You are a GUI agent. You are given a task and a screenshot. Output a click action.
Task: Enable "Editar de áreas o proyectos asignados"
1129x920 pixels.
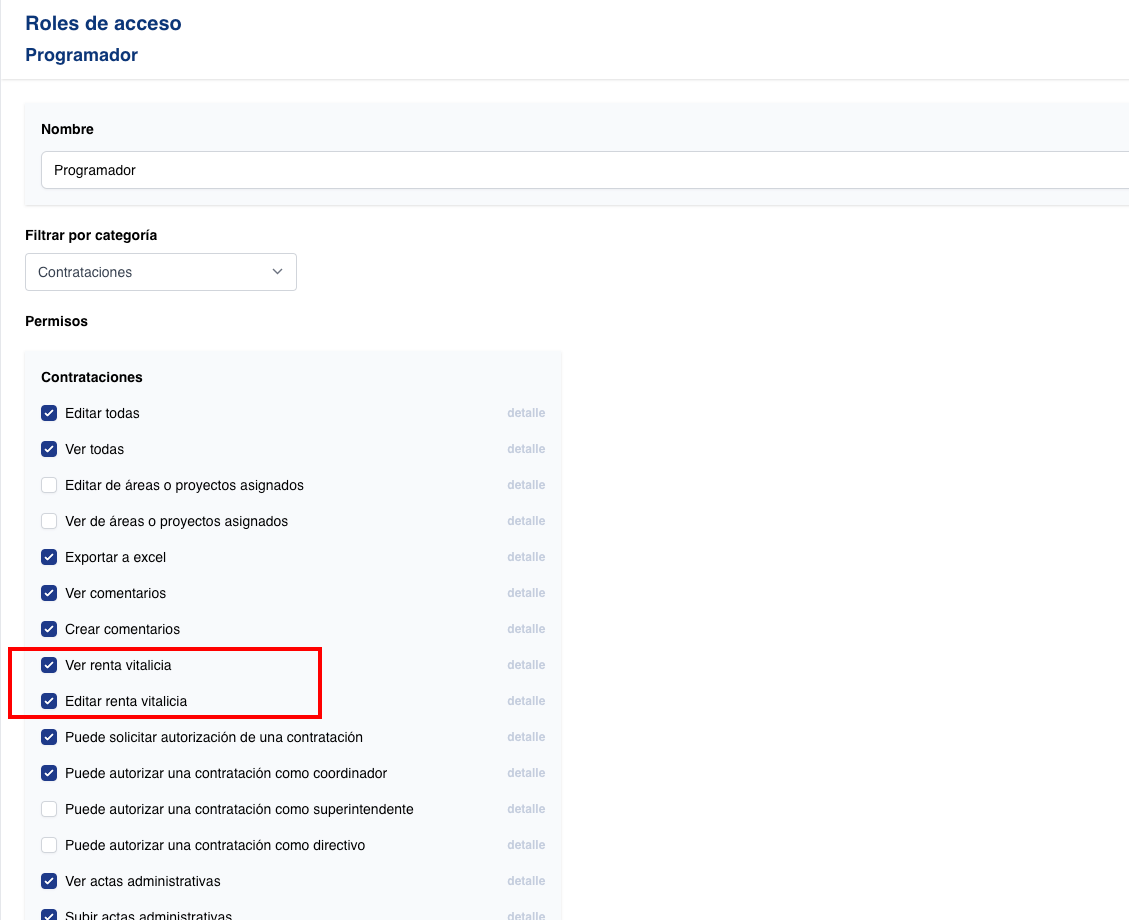click(x=49, y=485)
